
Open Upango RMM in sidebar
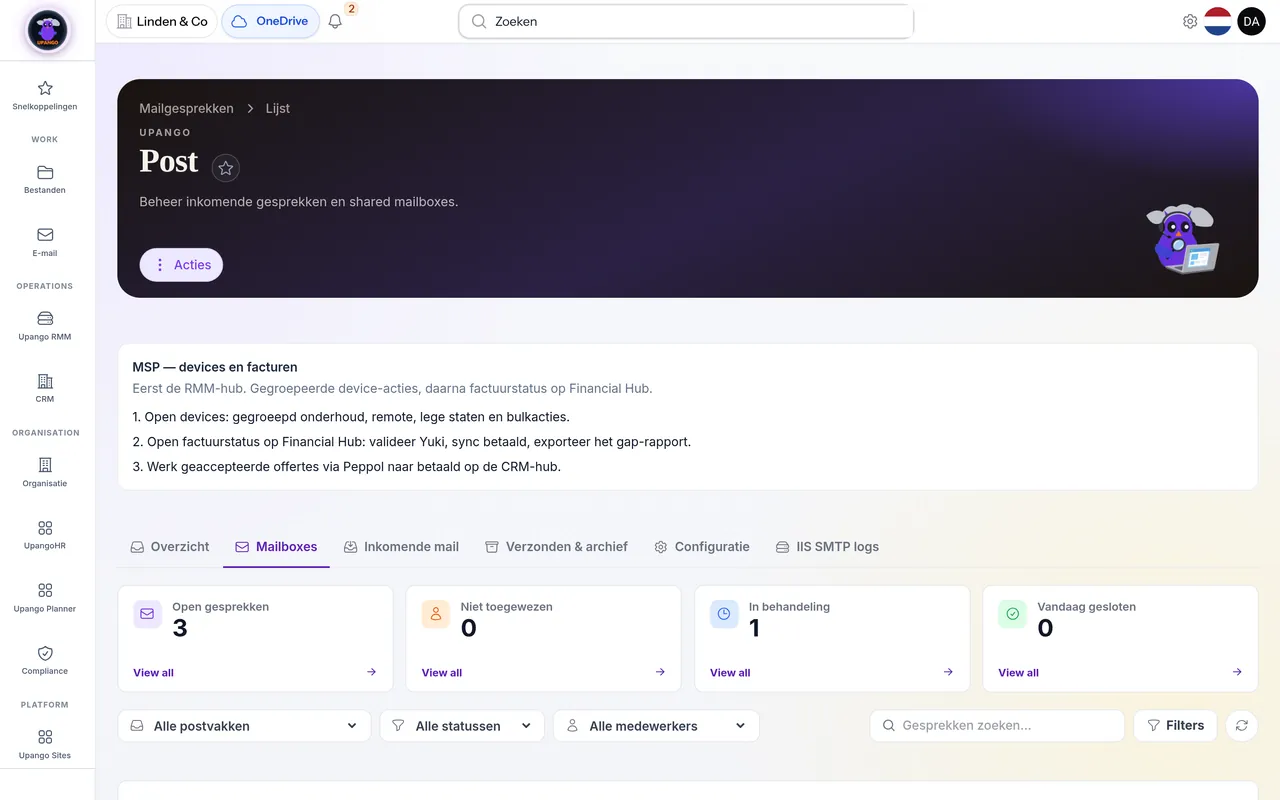[45, 326]
